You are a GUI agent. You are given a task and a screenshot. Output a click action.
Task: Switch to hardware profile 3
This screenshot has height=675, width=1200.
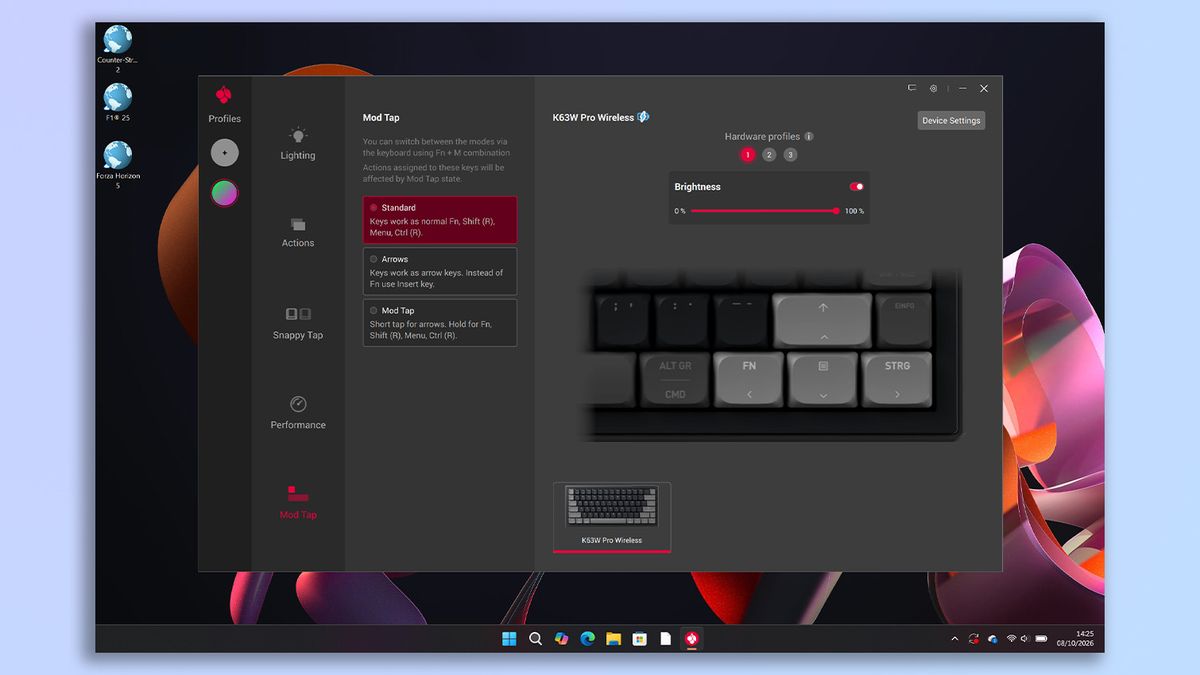[x=790, y=155]
